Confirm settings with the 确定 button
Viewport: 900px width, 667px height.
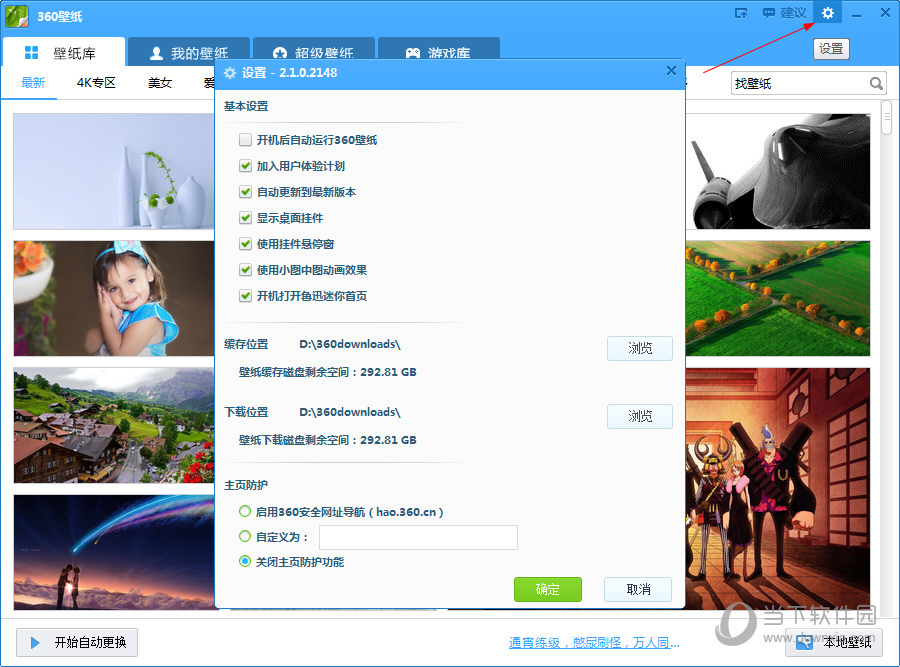coord(547,589)
